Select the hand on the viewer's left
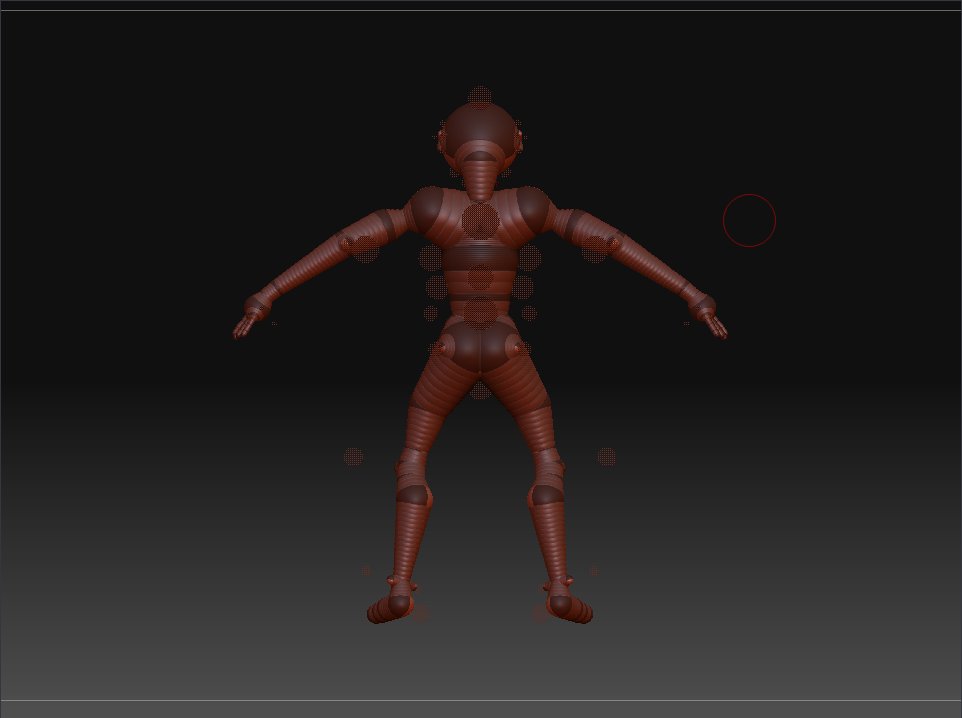 [x=246, y=325]
